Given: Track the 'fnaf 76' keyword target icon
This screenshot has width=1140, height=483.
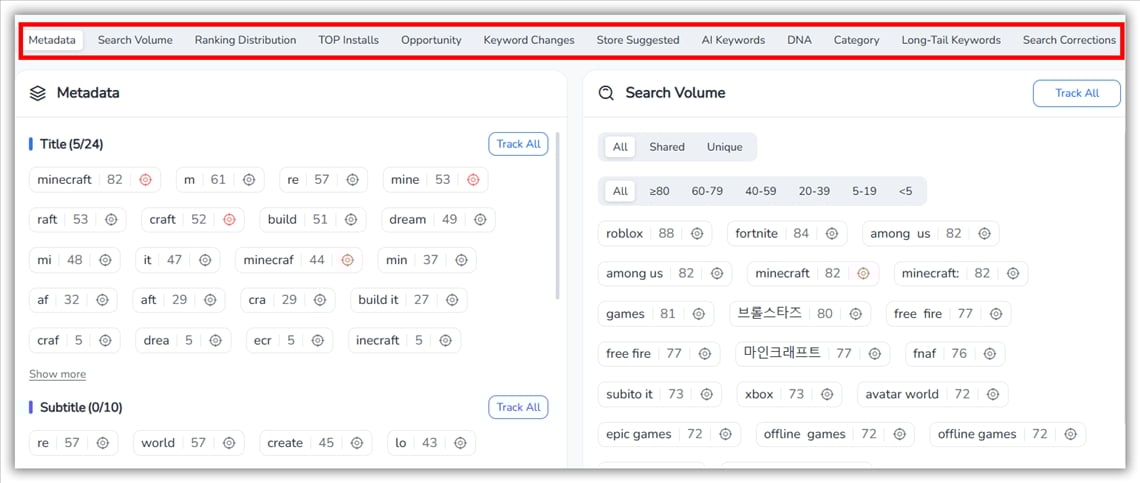Looking at the screenshot, I should tap(990, 354).
